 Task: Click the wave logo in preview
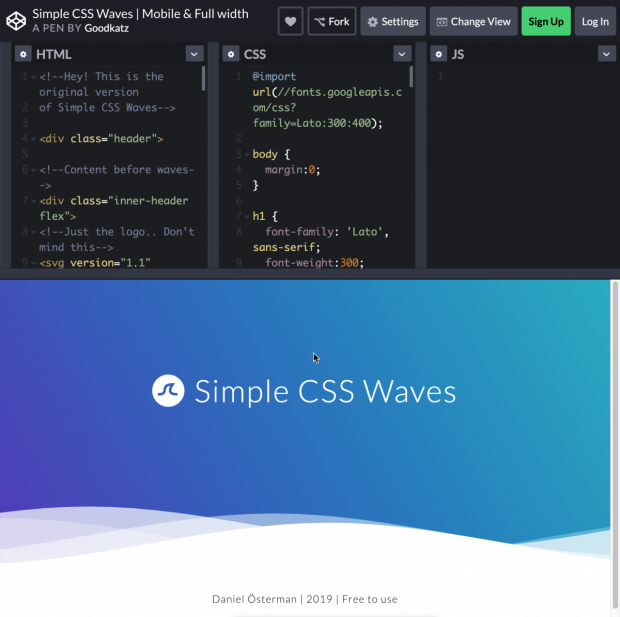168,391
